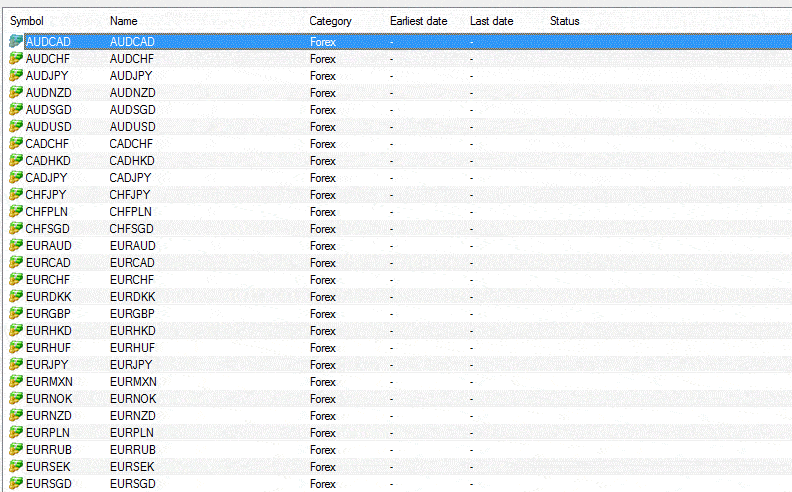Select the EURJPY name cell
Image resolution: width=792 pixels, height=492 pixels.
pyautogui.click(x=132, y=365)
